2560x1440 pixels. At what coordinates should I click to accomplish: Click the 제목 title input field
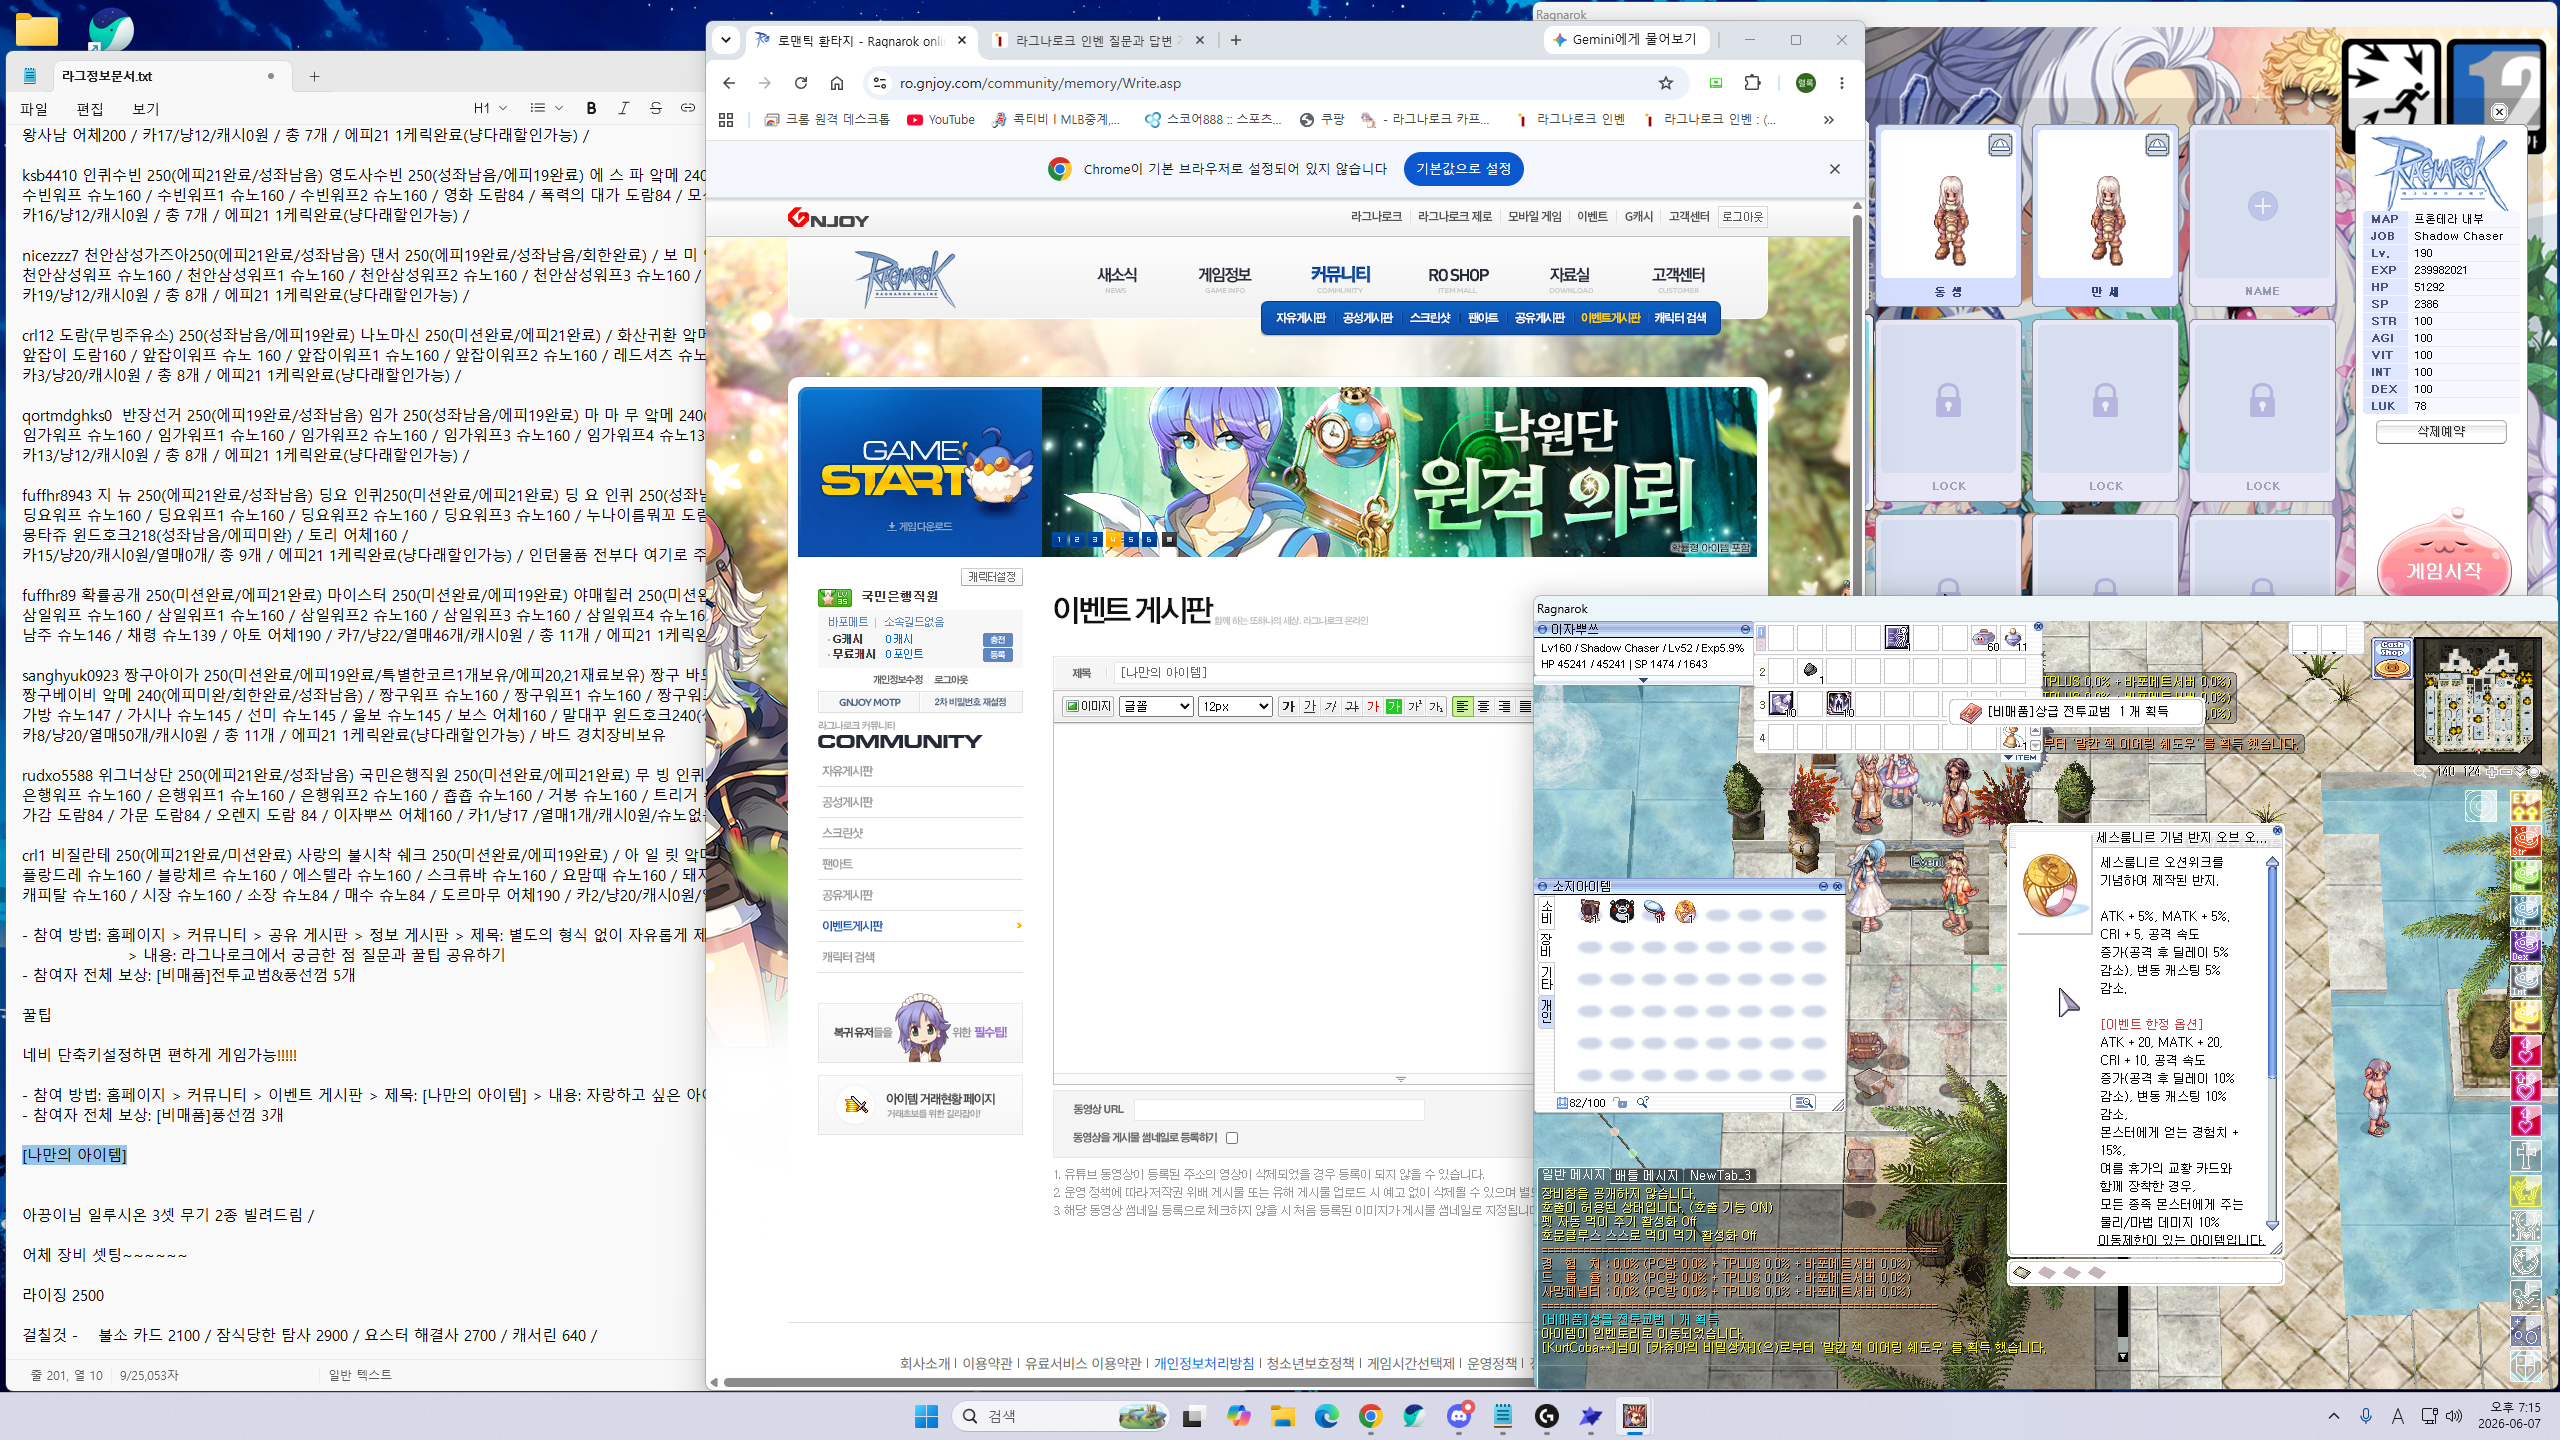(x=1325, y=672)
